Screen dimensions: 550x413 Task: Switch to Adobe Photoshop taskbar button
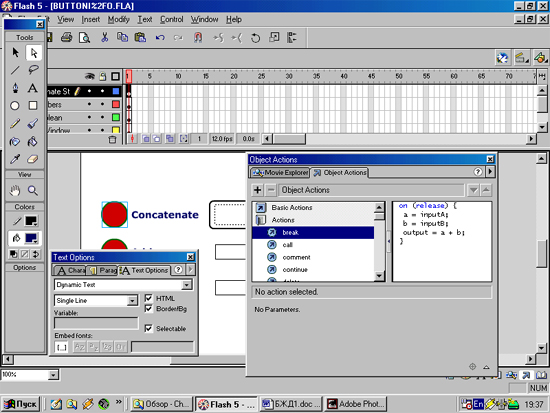[x=355, y=404]
